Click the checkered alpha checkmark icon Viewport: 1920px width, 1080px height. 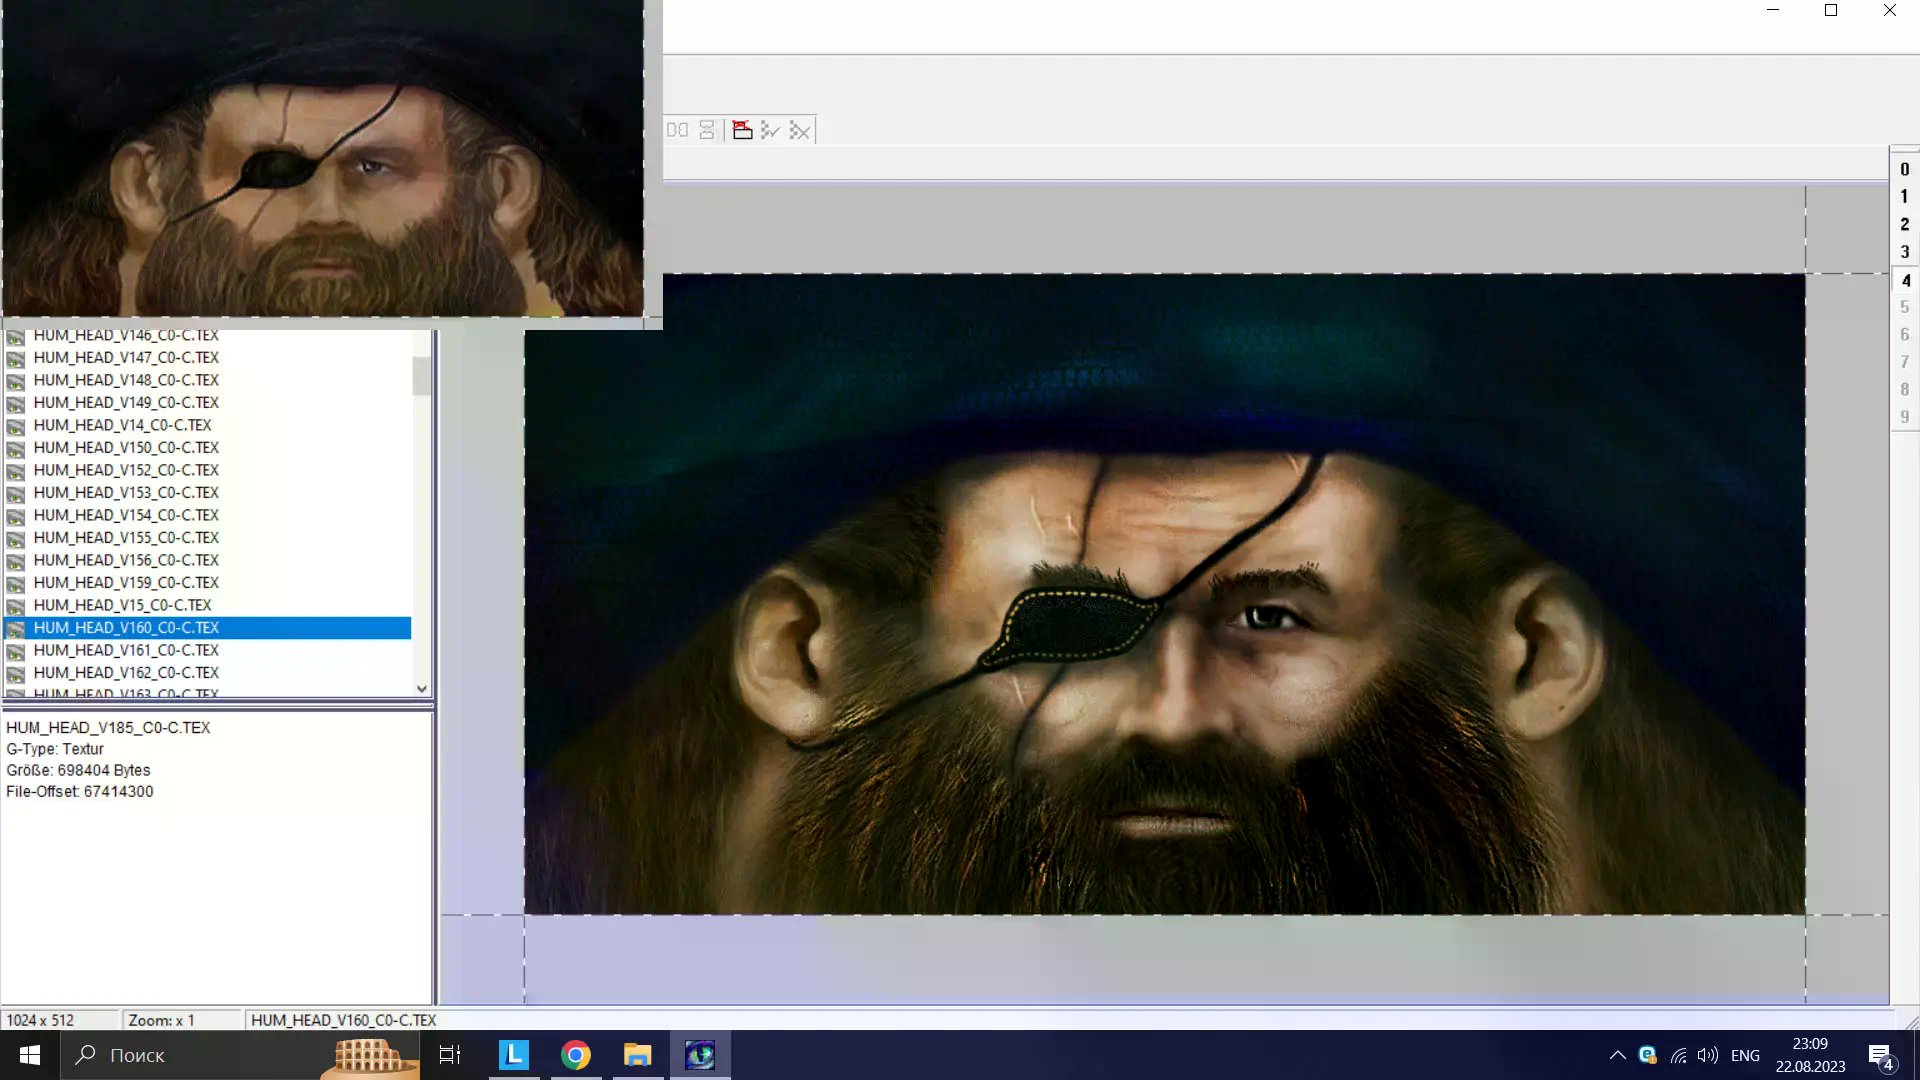coord(770,130)
